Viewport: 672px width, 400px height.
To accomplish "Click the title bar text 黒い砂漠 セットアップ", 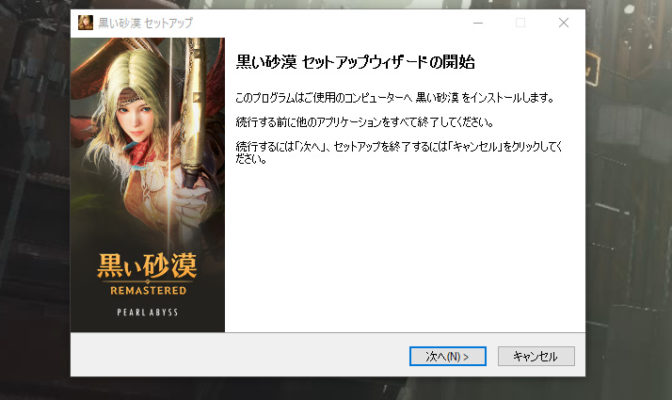I will 145,23.
